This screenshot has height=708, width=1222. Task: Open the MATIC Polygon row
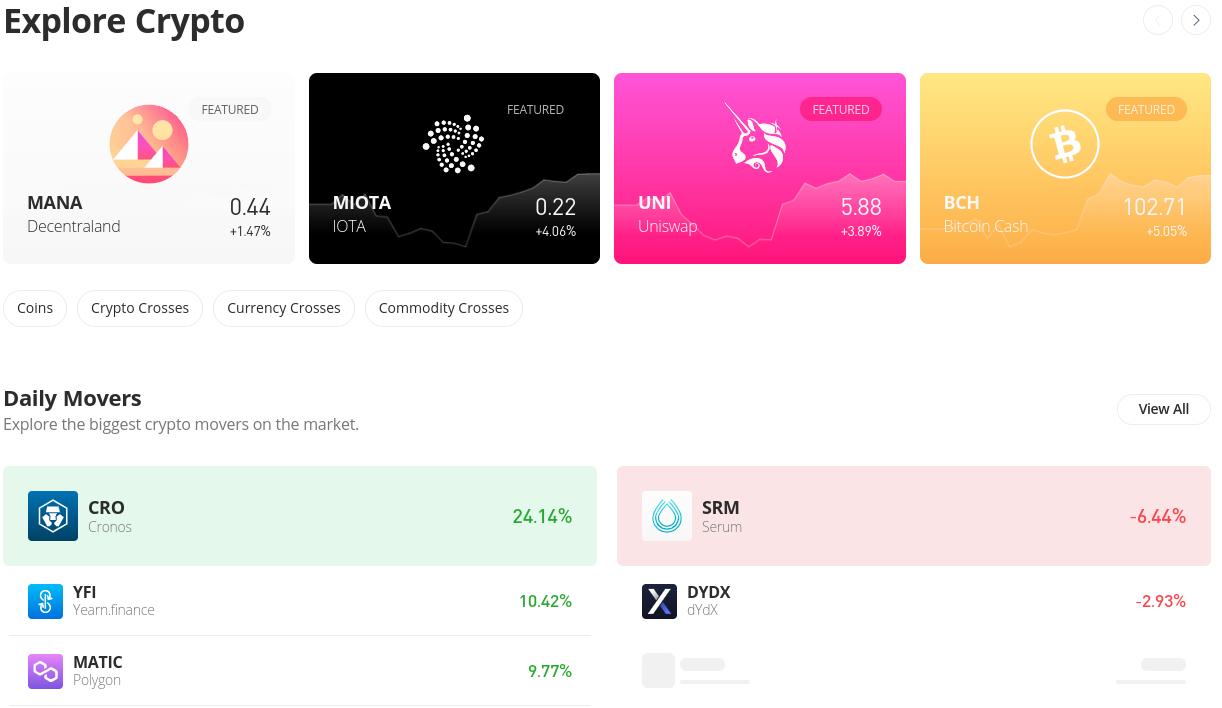[300, 671]
